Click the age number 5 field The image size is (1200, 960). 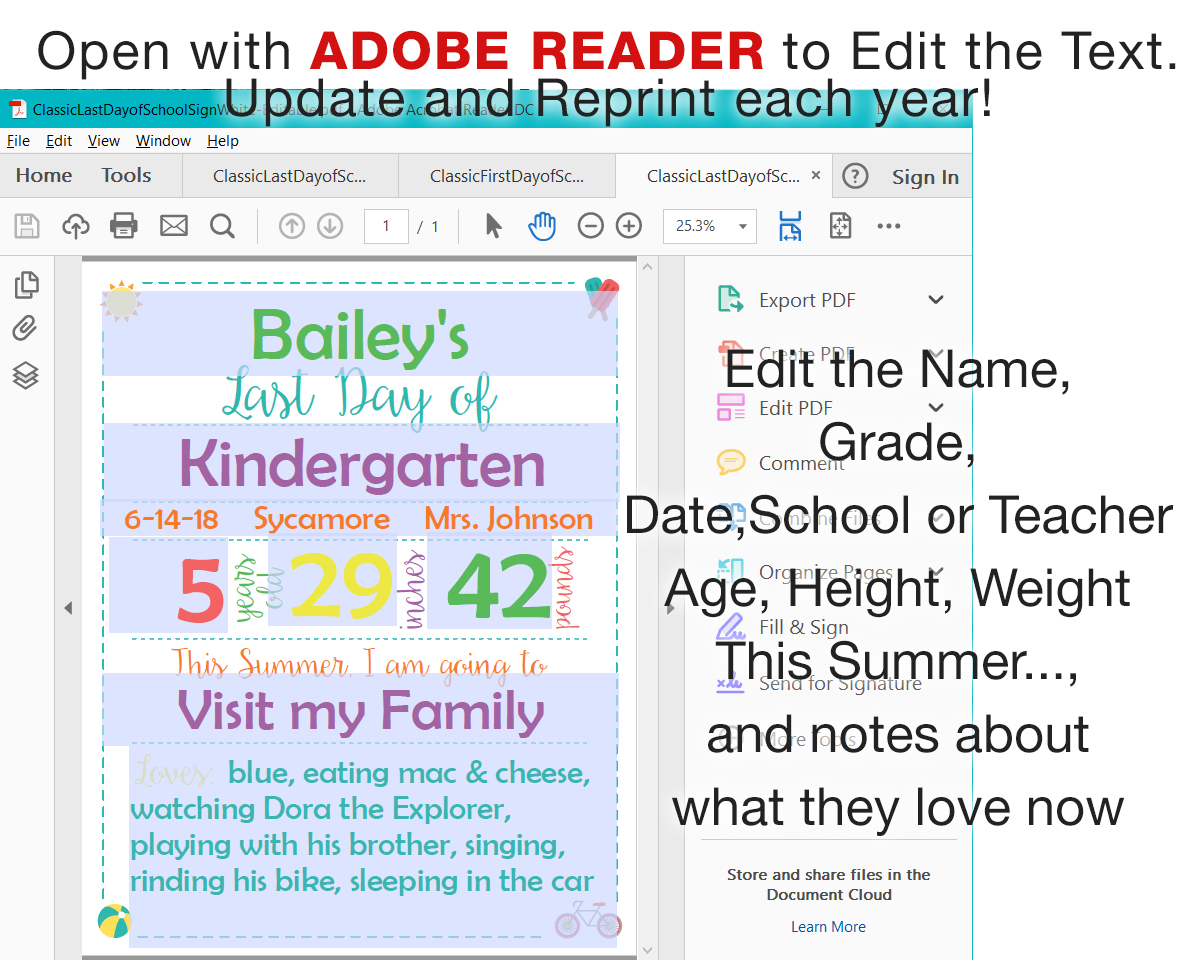168,585
